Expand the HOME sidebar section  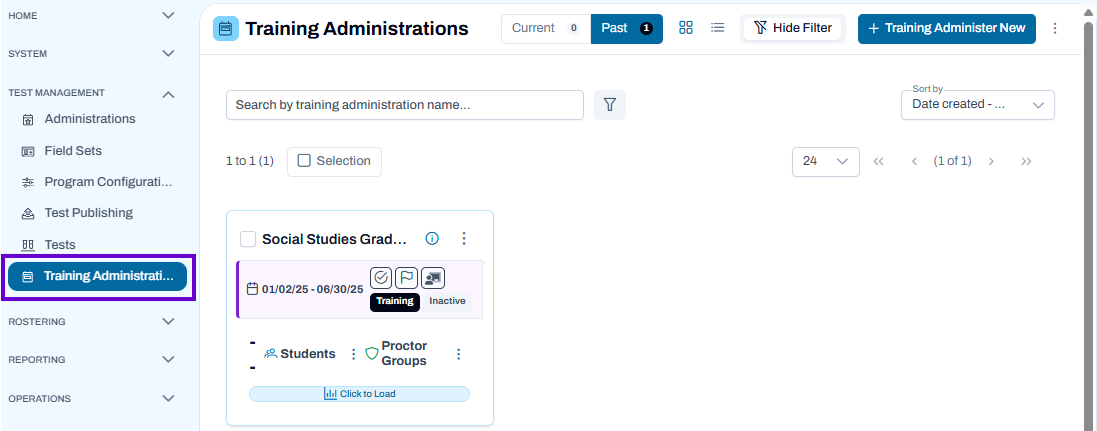click(x=168, y=15)
